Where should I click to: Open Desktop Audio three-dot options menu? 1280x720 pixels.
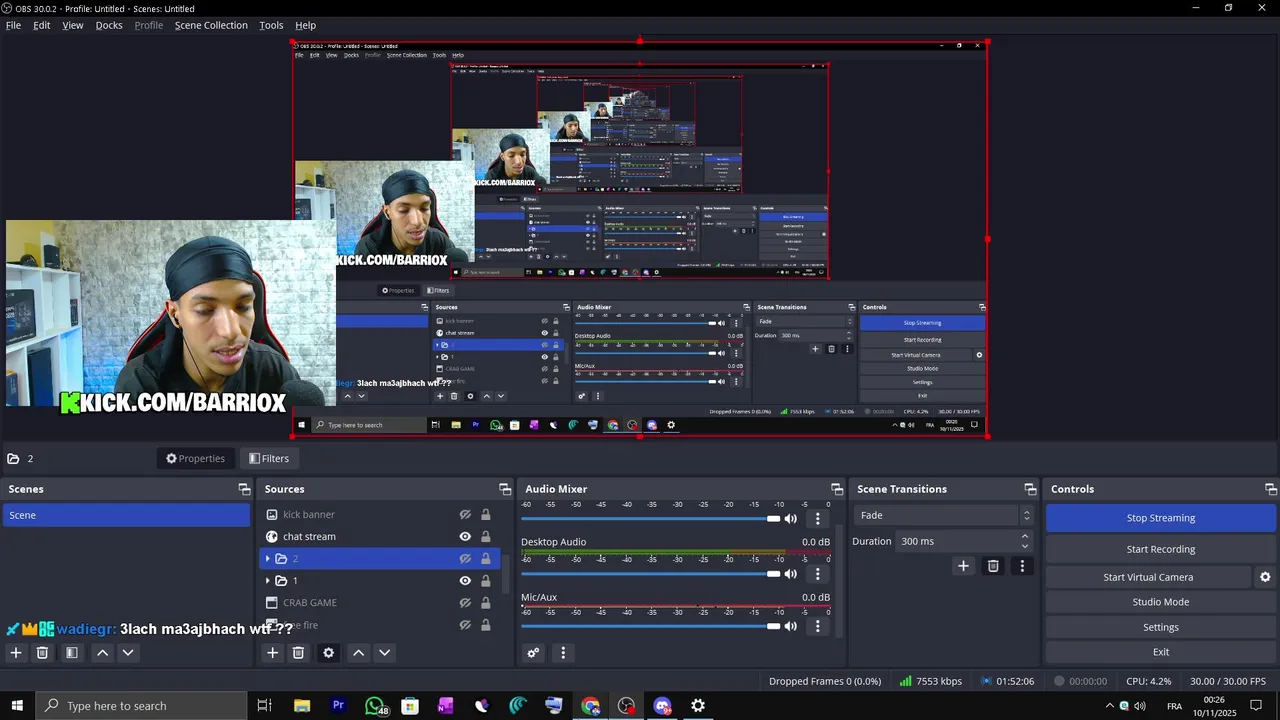click(818, 574)
